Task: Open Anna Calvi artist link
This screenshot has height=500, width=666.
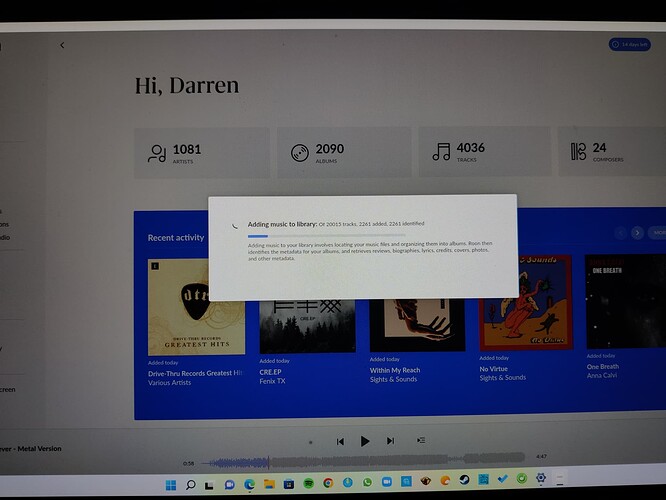Action: tap(602, 376)
